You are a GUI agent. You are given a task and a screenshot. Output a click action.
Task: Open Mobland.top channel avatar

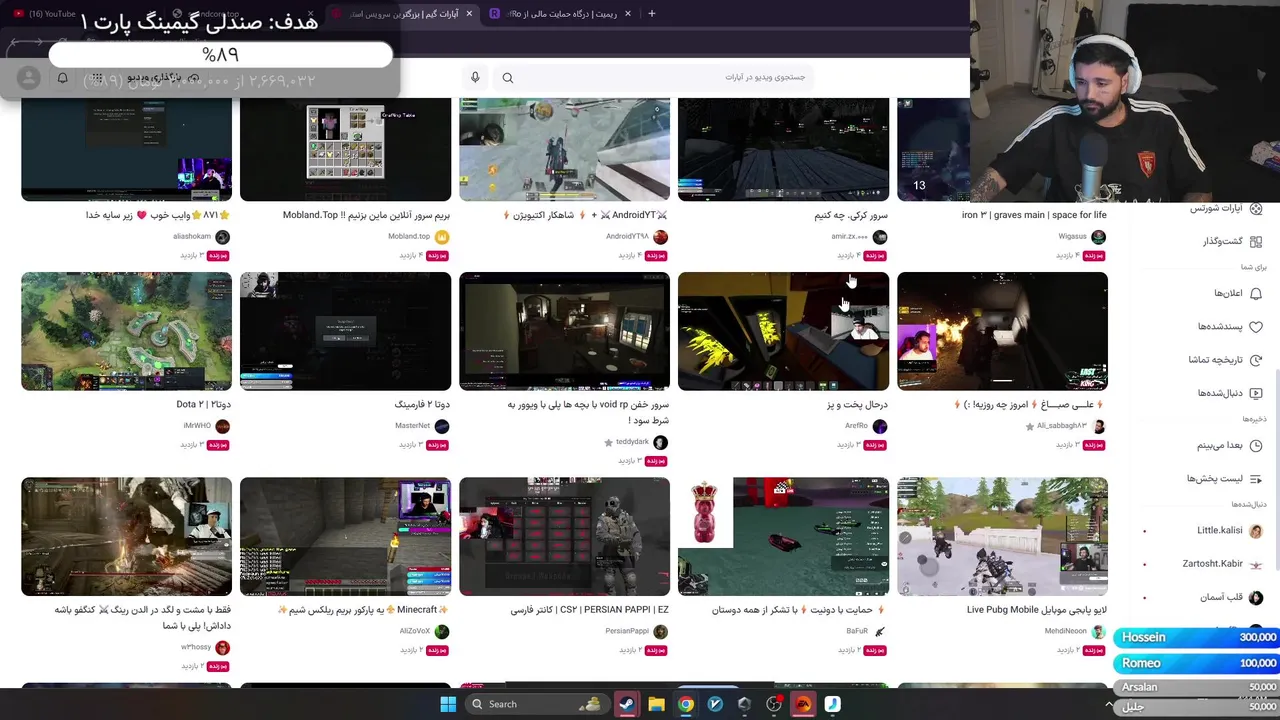point(442,237)
